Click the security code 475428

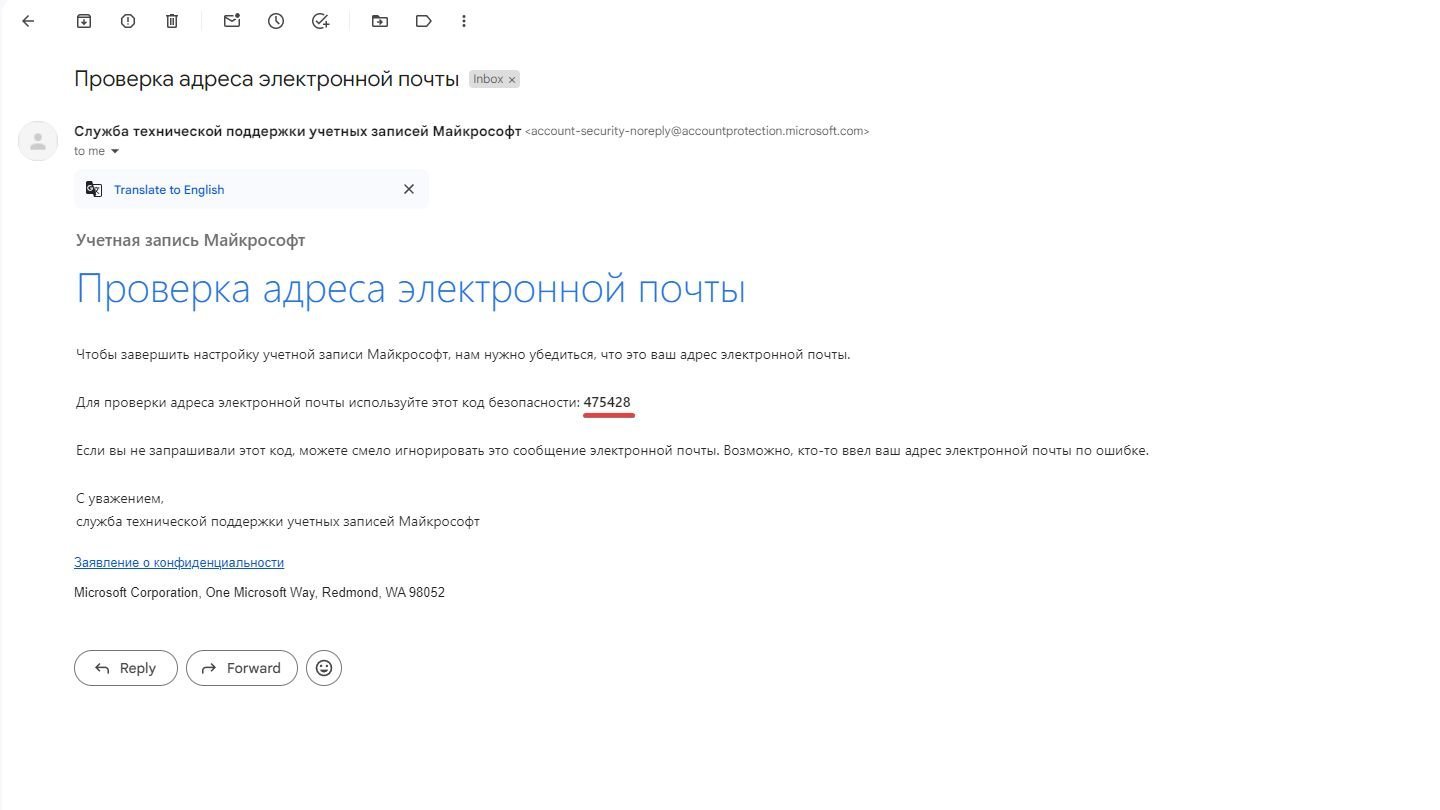pyautogui.click(x=607, y=402)
